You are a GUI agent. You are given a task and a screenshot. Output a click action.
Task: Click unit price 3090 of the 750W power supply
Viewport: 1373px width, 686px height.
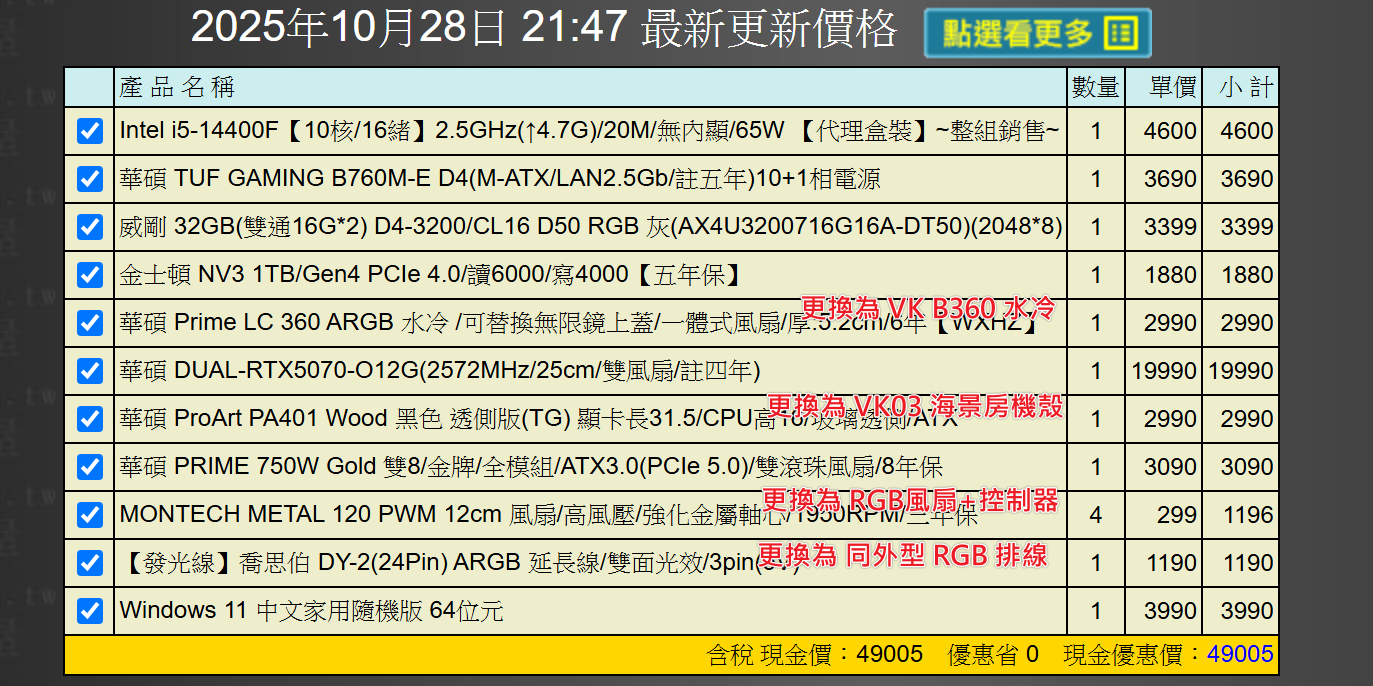point(1170,467)
